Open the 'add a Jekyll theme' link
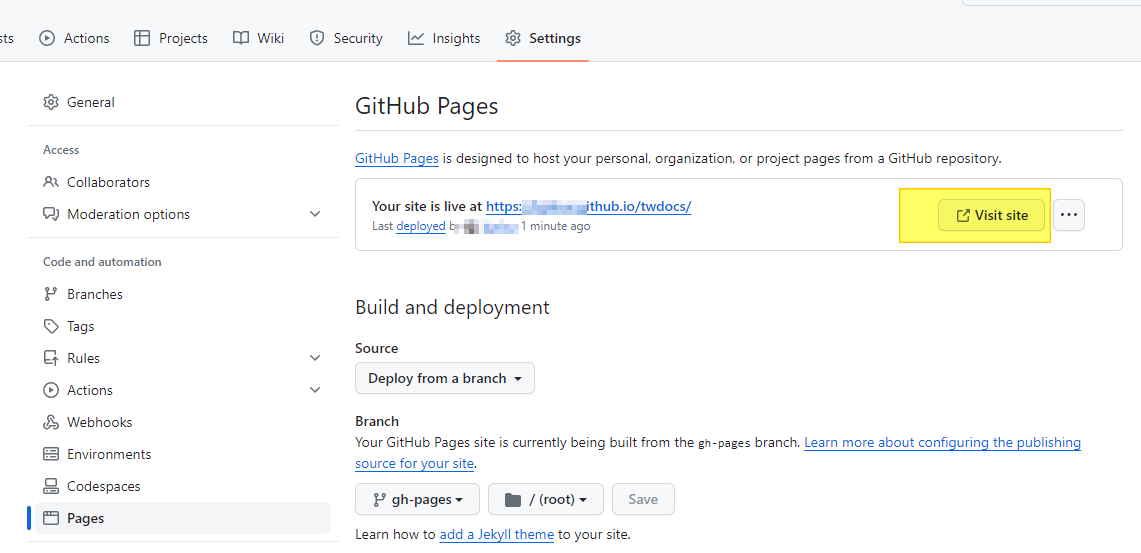The height and width of the screenshot is (553, 1141). point(497,535)
